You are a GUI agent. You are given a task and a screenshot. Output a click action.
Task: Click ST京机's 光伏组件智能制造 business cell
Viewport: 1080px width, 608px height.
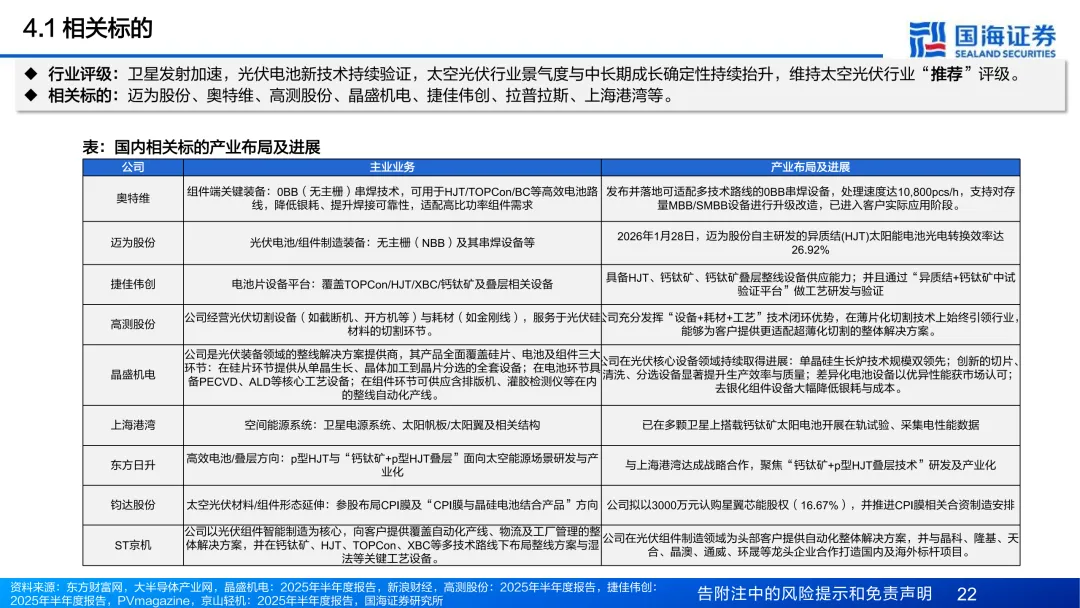pos(392,545)
